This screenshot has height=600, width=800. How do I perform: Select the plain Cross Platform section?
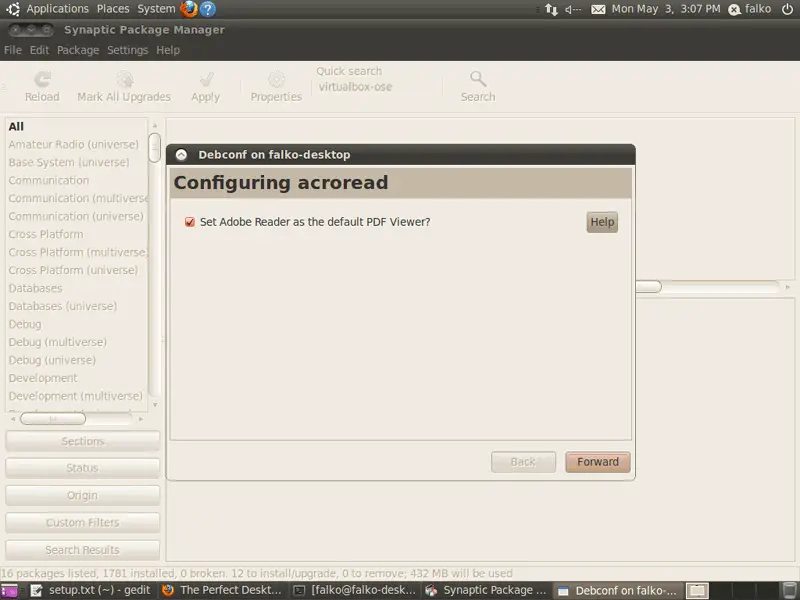click(77, 234)
